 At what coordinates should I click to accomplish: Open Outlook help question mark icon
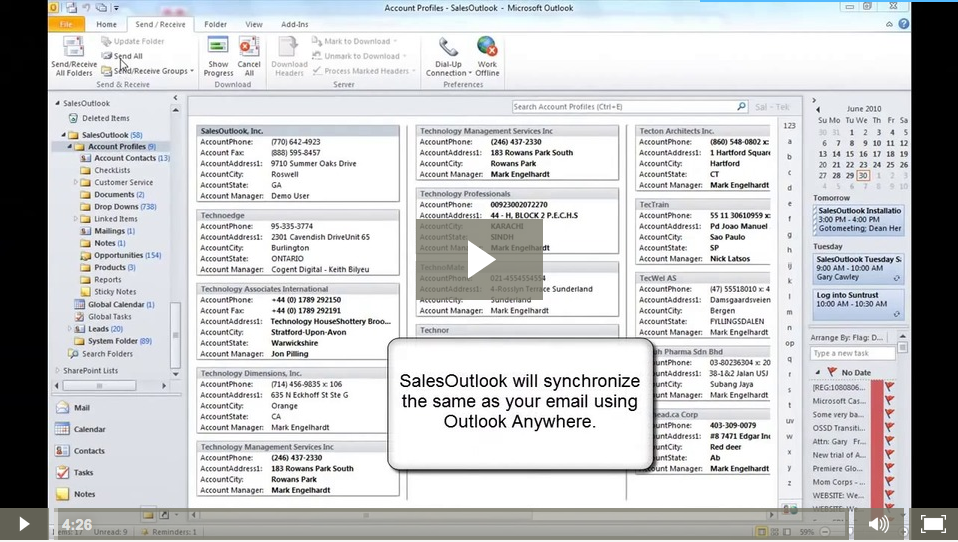coord(904,24)
